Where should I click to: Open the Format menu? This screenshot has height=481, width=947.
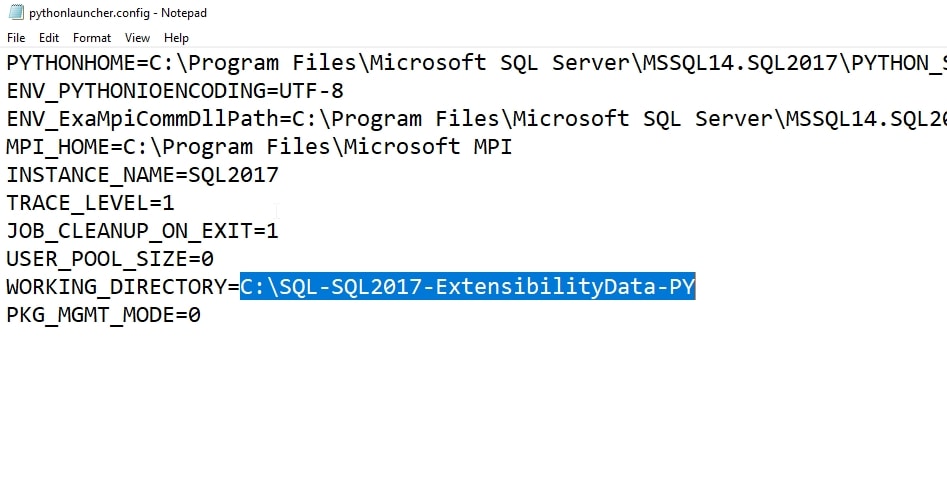coord(92,38)
